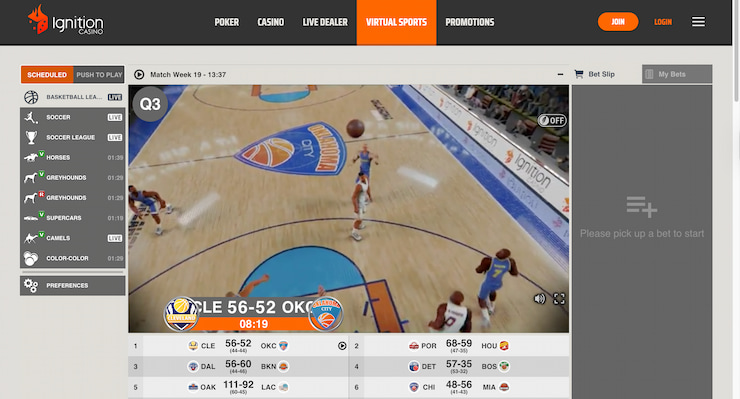Click the Match Week 19 play icon
Screen dimensions: 740x399
coord(139,74)
